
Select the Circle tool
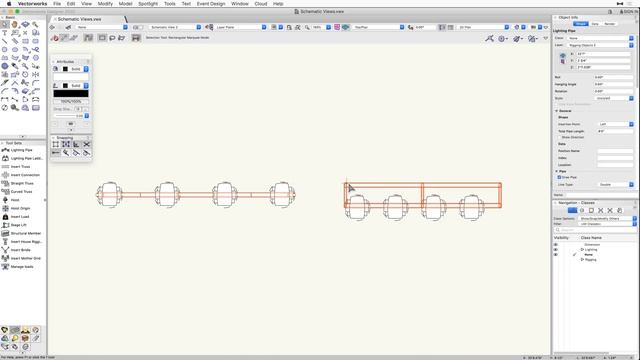coord(5,49)
